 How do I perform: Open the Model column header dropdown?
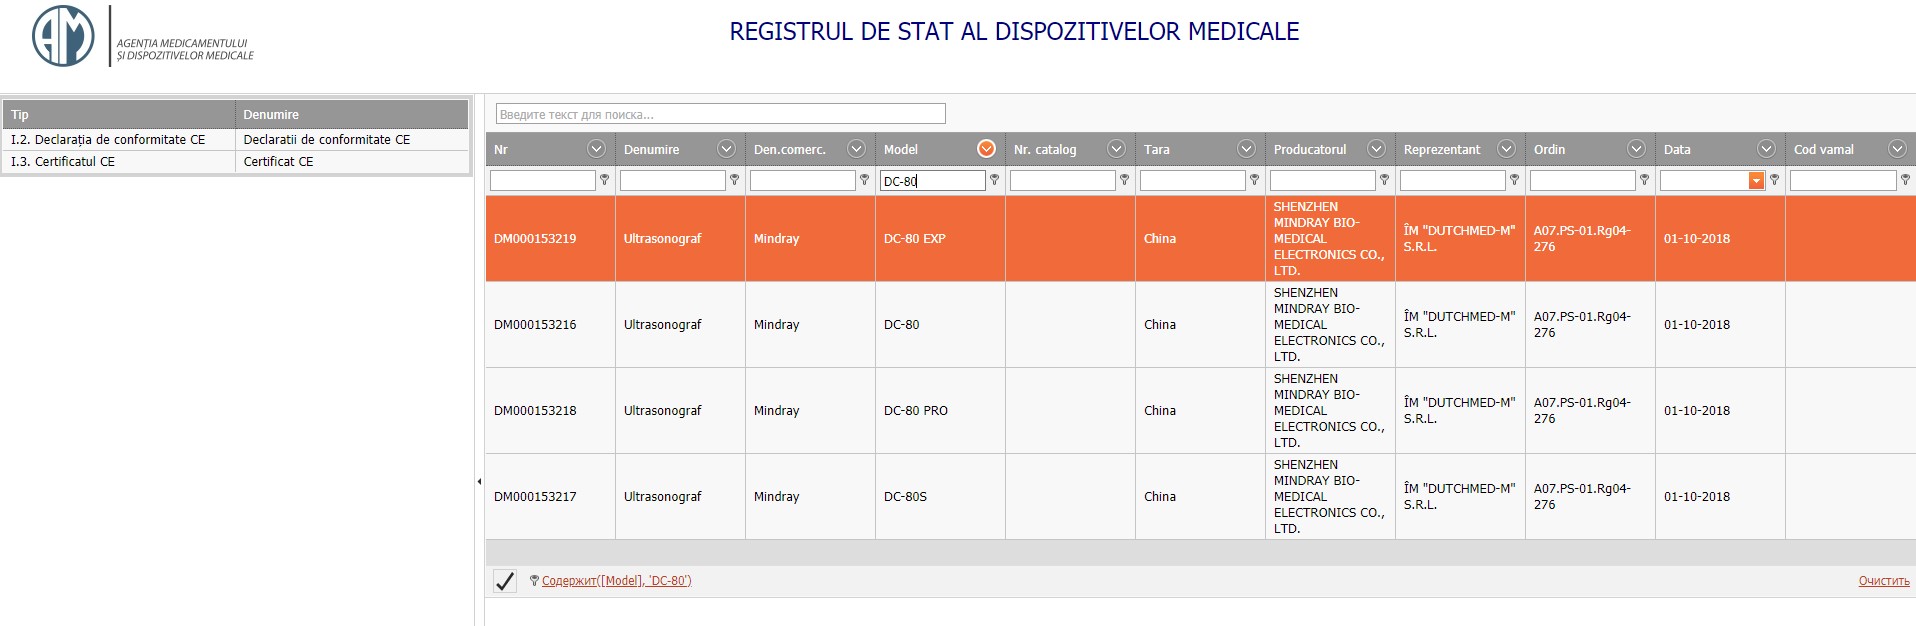coord(986,149)
